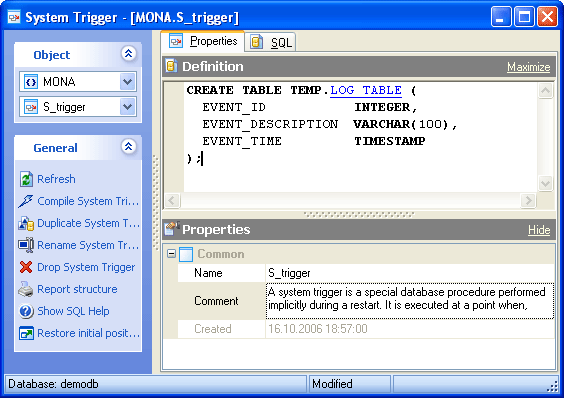
Task: Click the Rename System Trigger icon
Action: pyautogui.click(x=26, y=245)
